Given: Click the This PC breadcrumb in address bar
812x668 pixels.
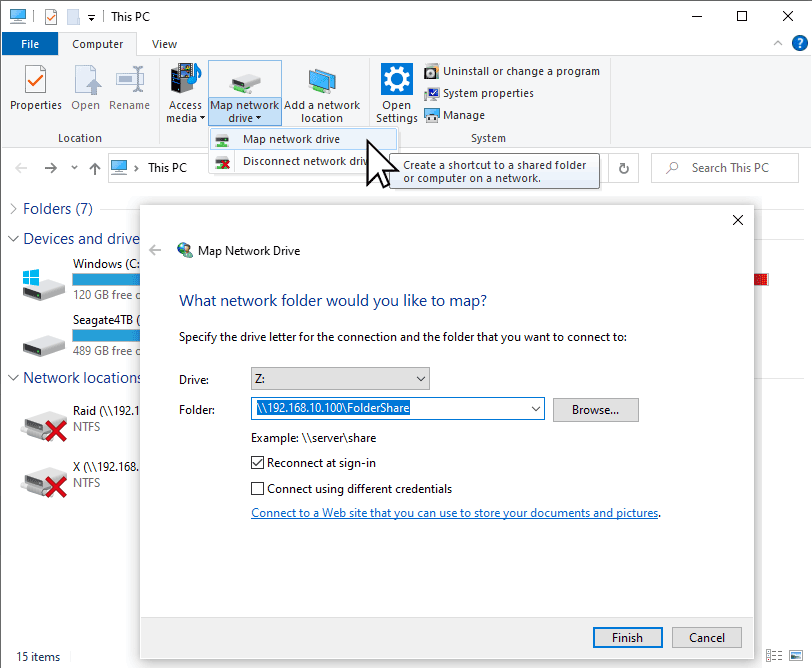Looking at the screenshot, I should [167, 168].
